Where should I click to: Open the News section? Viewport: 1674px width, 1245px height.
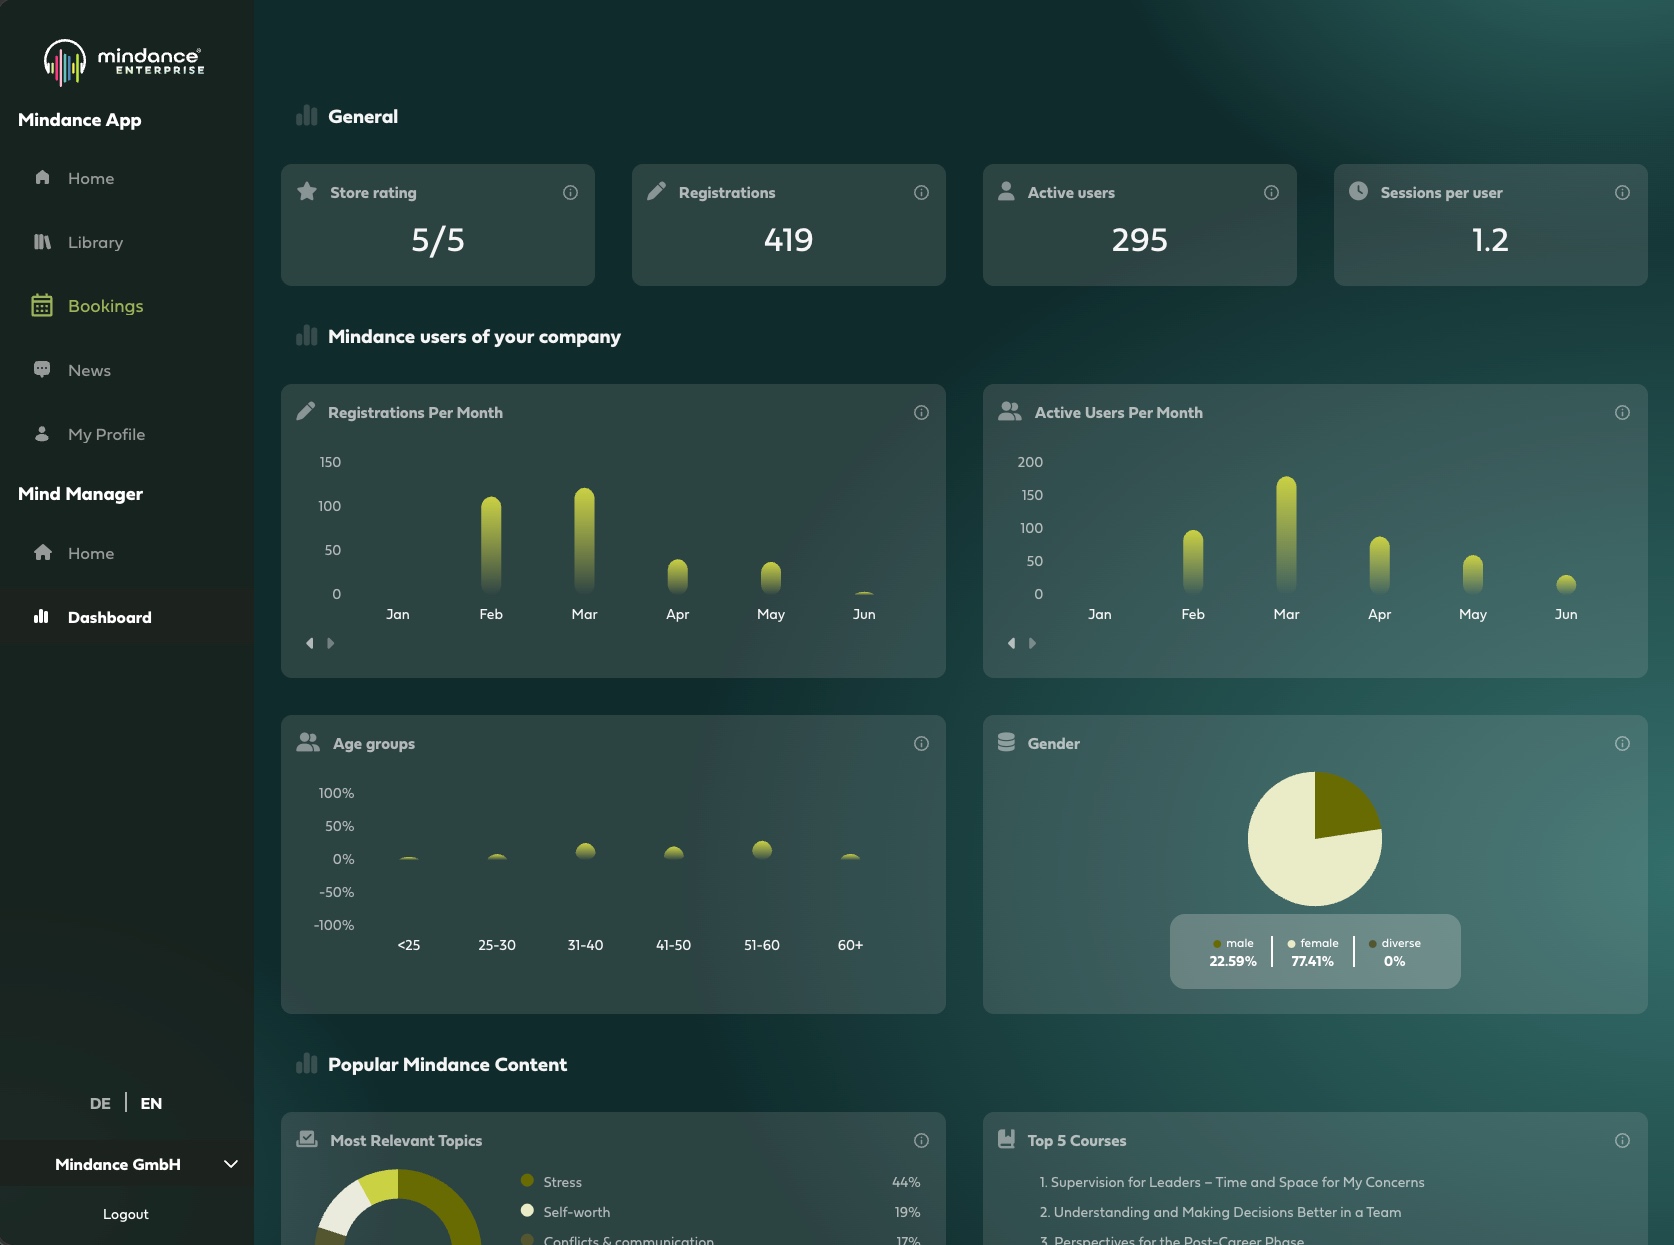click(x=89, y=370)
